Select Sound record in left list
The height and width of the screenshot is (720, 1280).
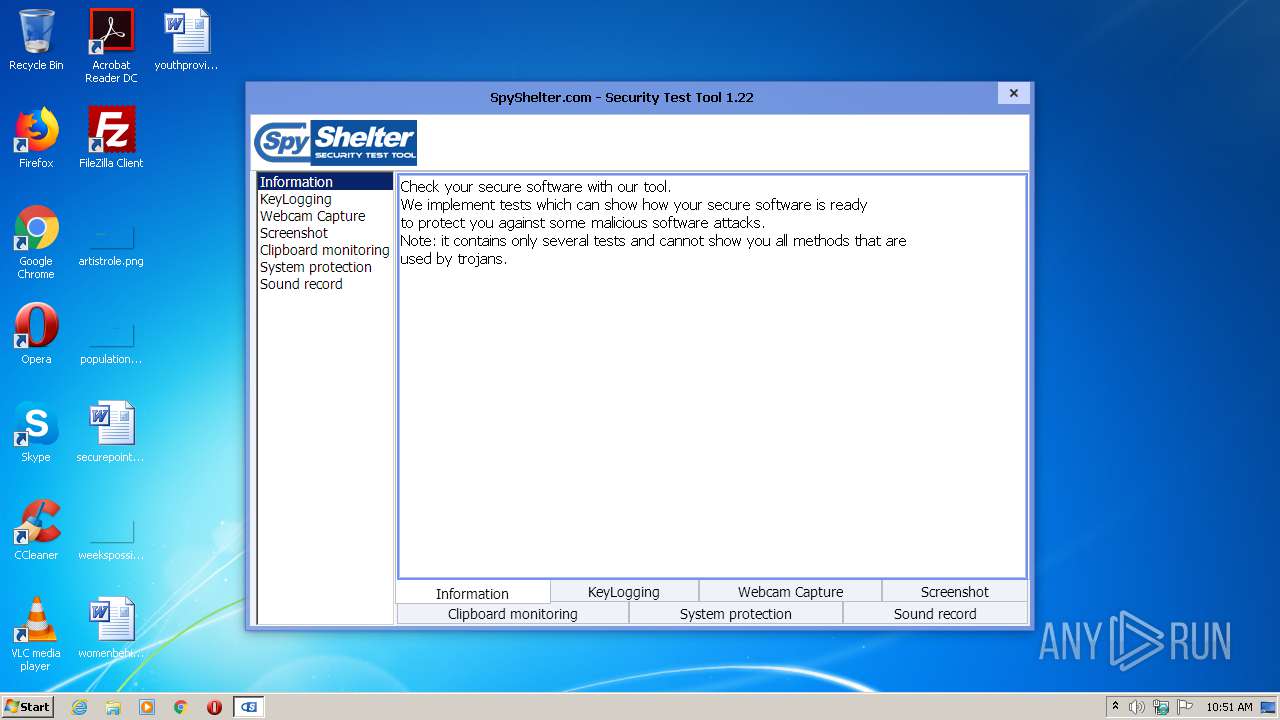(325, 284)
